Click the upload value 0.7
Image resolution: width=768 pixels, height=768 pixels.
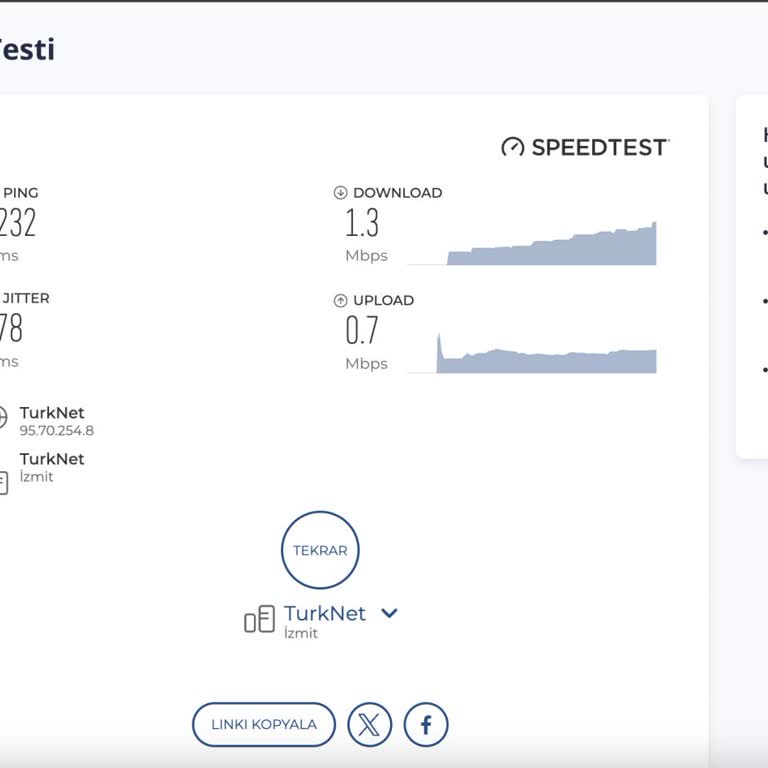pos(362,330)
